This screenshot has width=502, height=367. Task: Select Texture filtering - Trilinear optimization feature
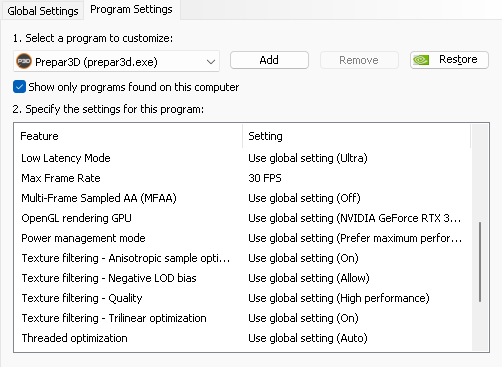pos(114,318)
